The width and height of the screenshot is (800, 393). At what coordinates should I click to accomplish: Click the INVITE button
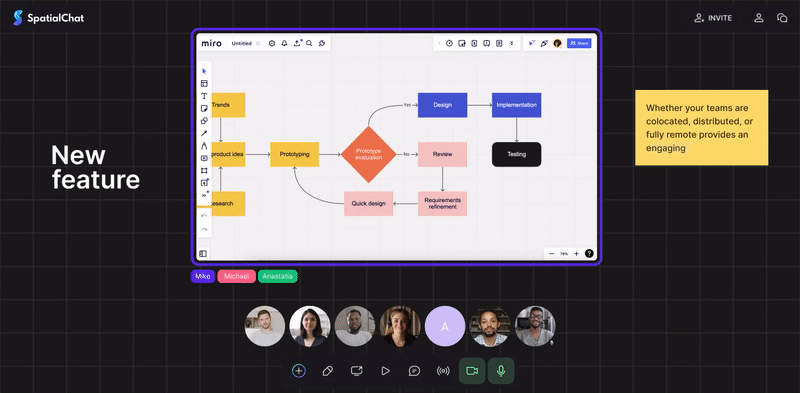point(713,18)
